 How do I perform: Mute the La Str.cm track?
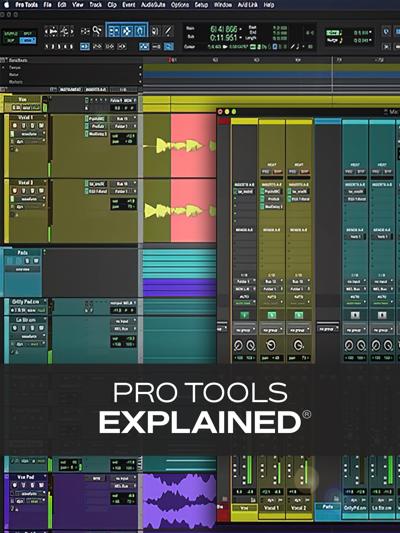click(41, 328)
